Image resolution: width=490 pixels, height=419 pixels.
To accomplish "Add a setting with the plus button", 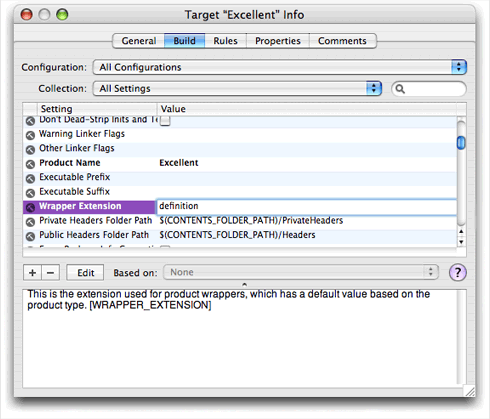I will 32,273.
